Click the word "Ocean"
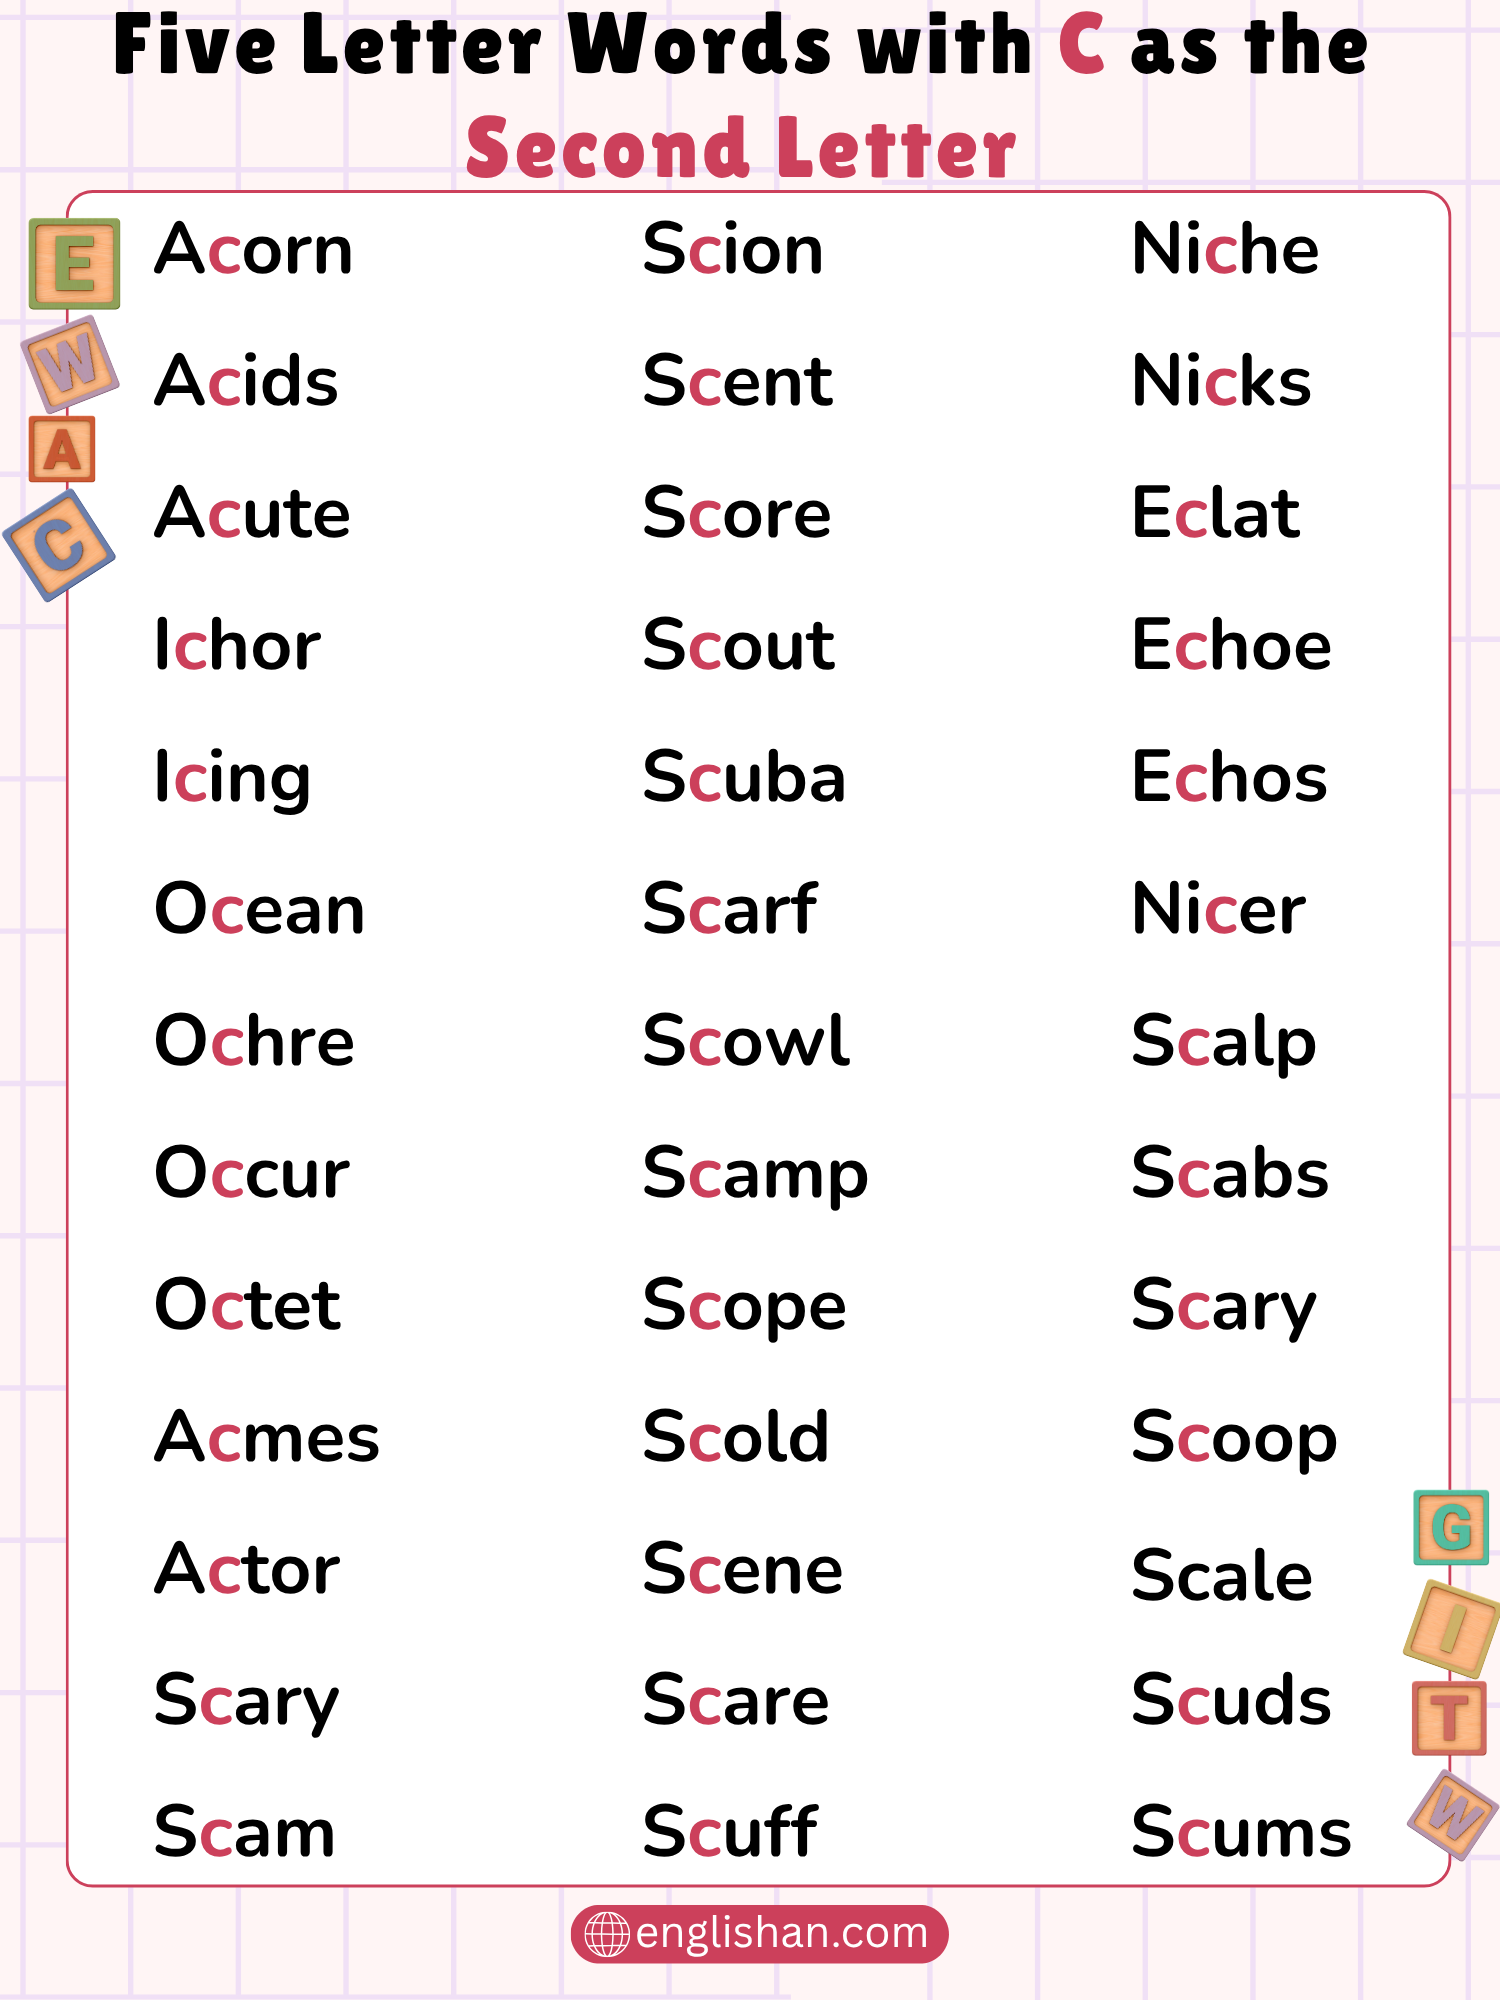The height and width of the screenshot is (2000, 1500). [x=260, y=909]
